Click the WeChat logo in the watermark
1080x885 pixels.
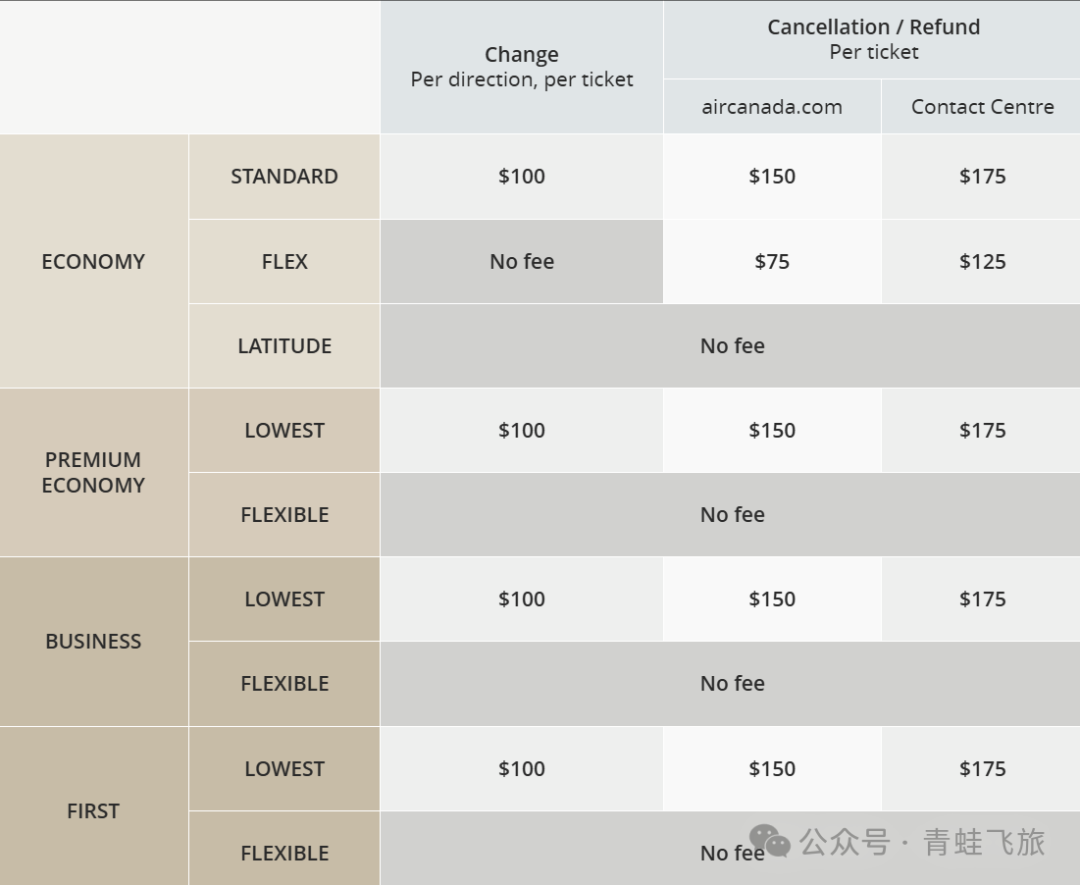(770, 842)
